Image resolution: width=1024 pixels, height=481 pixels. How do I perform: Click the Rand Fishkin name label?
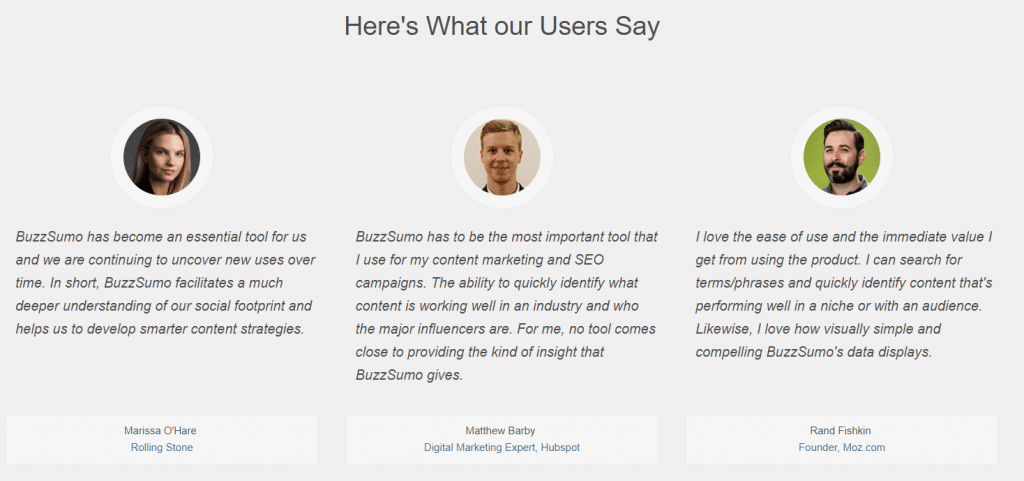pos(840,431)
